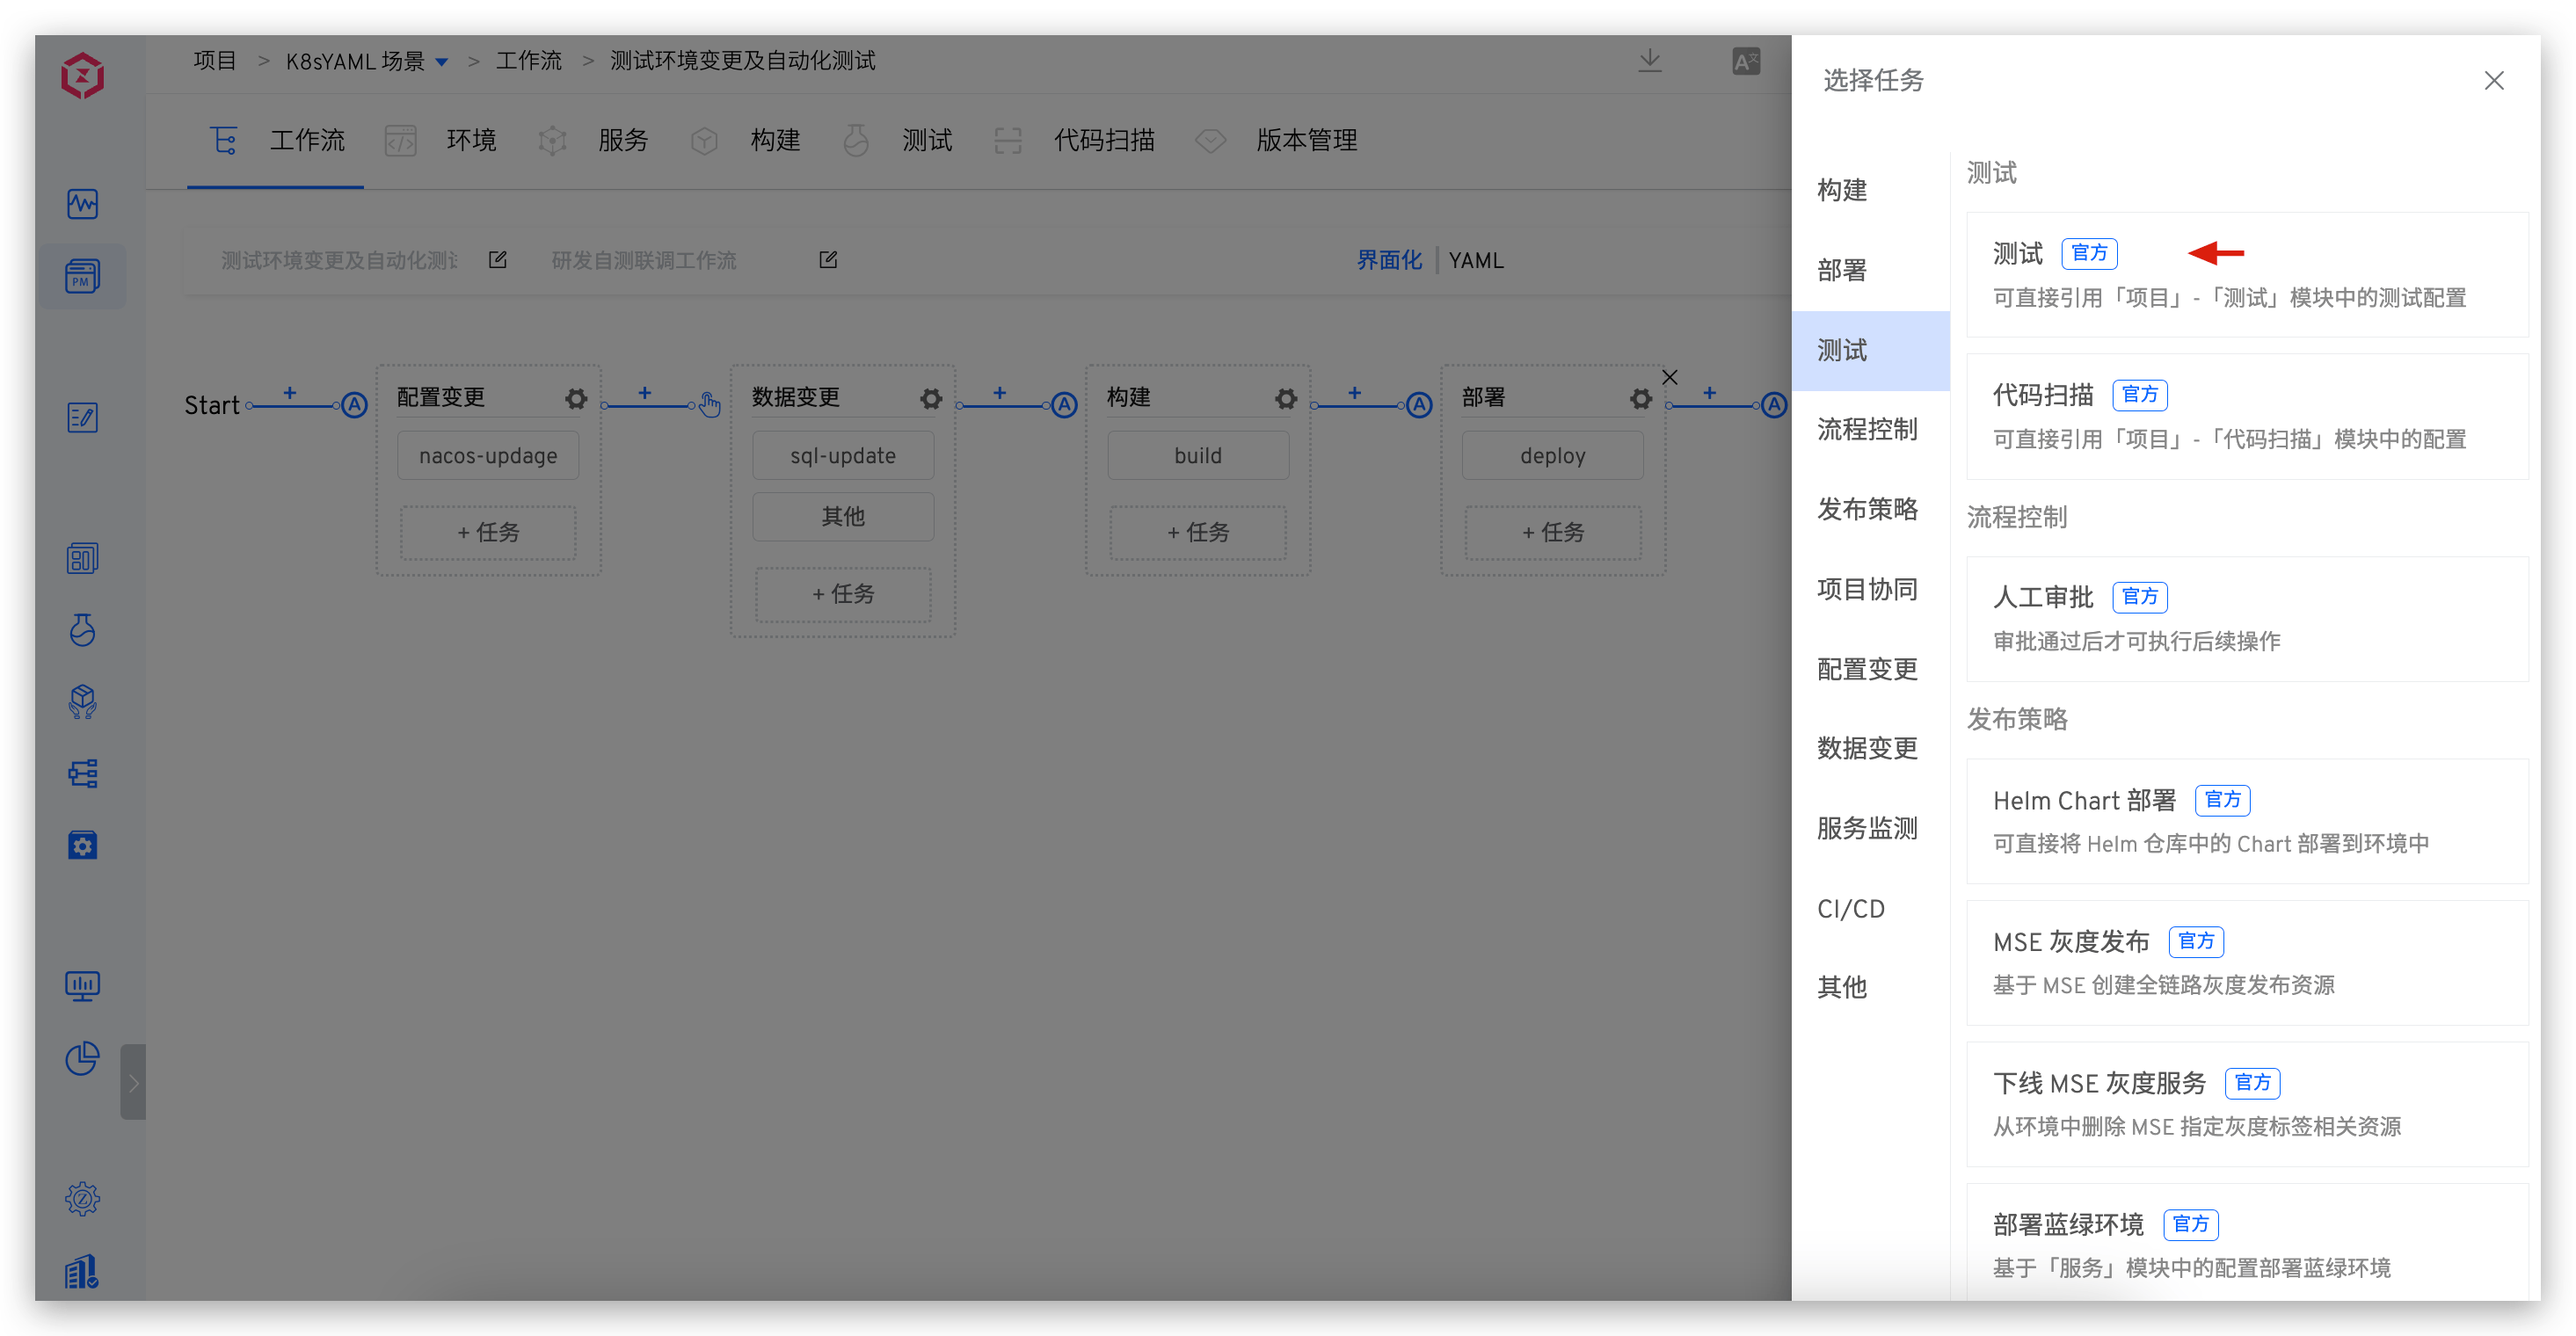Expand the K8sYAML 场景 project dropdown
Screen dimensions: 2576x1336
pyautogui.click(x=442, y=62)
